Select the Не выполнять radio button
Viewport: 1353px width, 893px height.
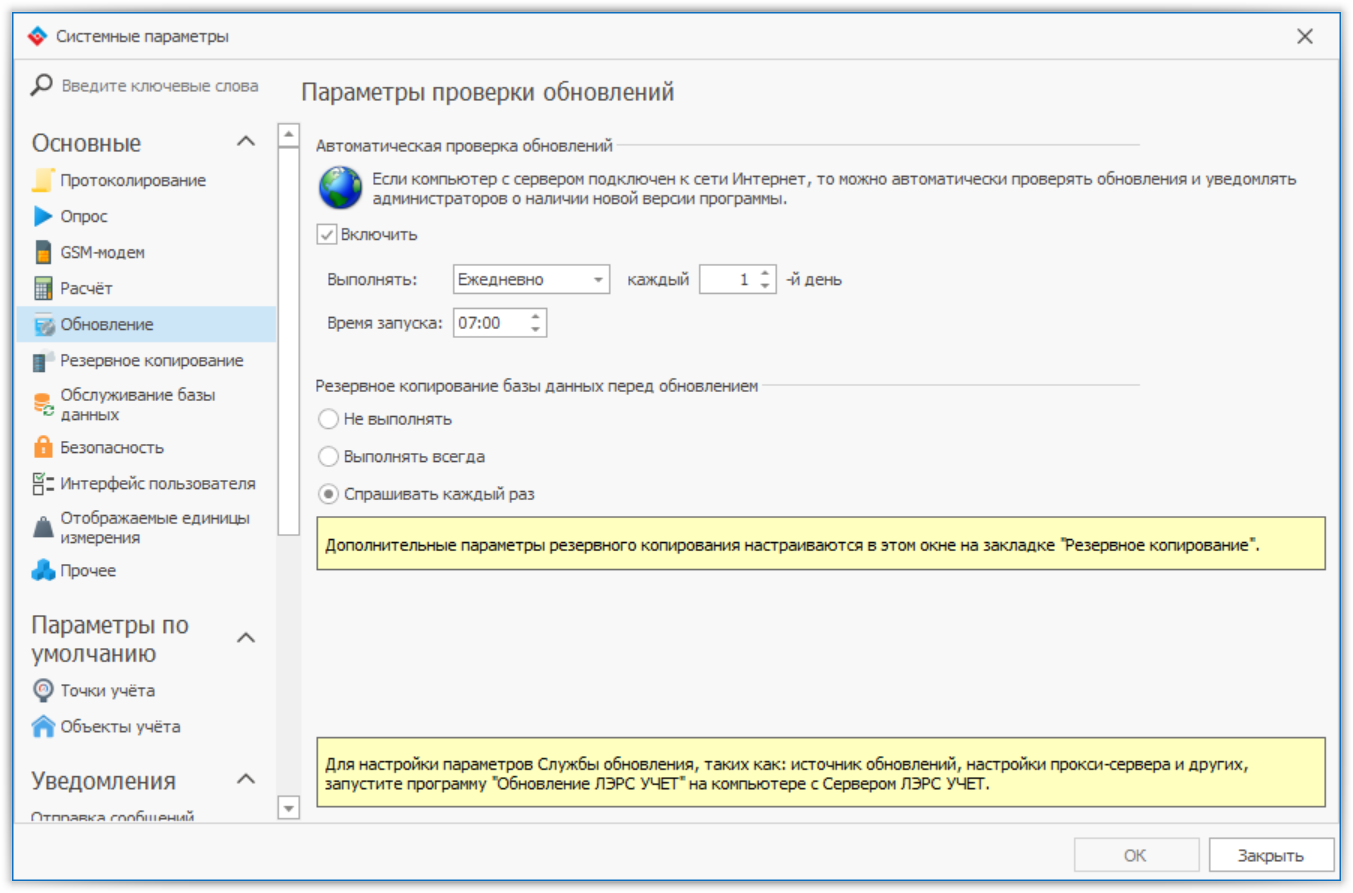327,419
